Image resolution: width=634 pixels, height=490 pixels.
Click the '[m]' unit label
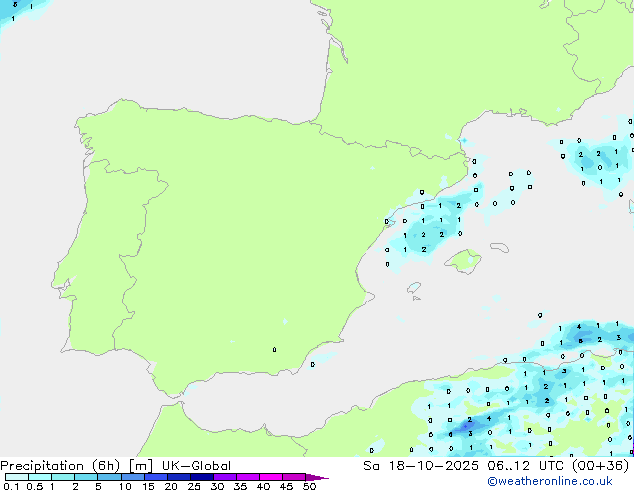(x=141, y=466)
